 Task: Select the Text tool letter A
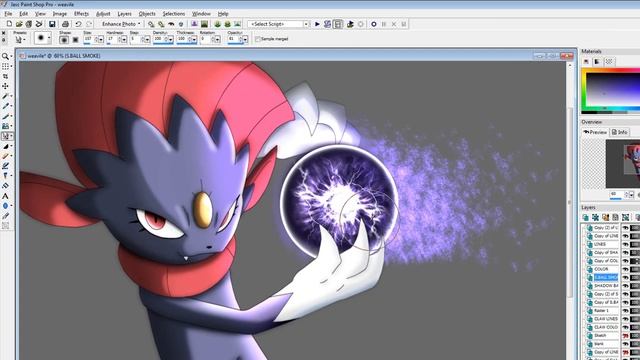click(x=5, y=196)
